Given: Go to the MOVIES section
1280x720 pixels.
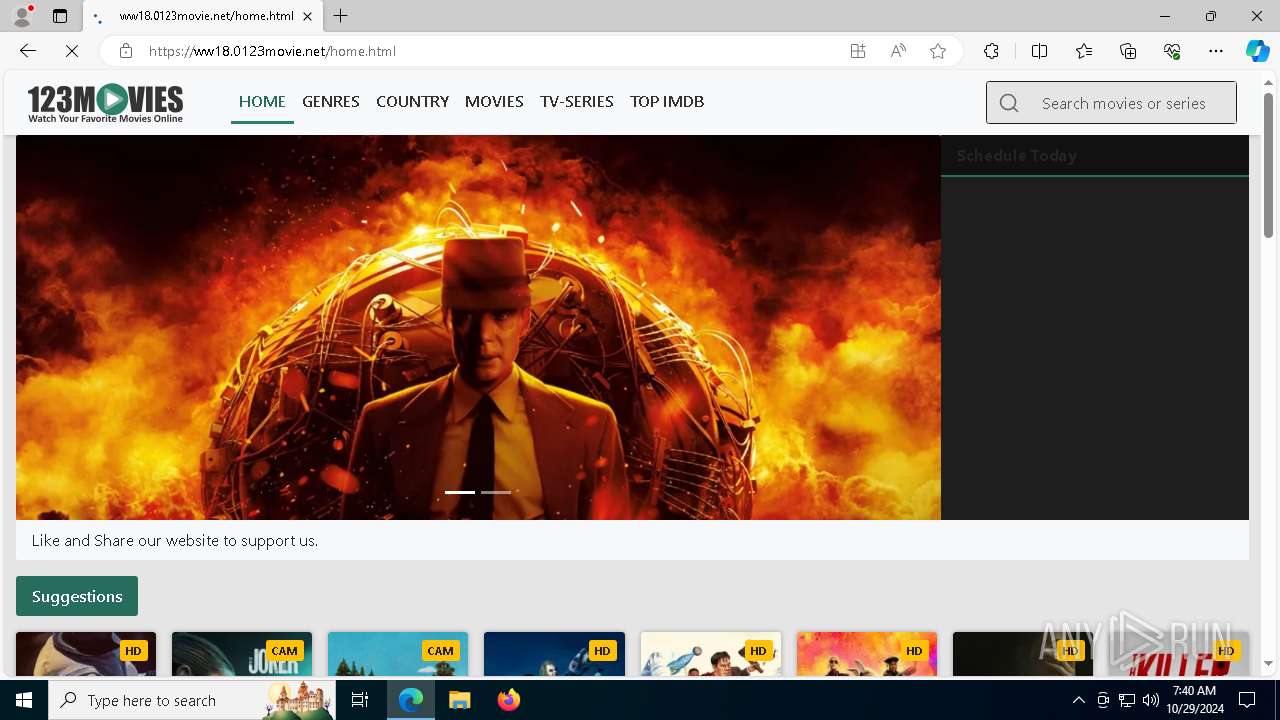Looking at the screenshot, I should [x=494, y=101].
